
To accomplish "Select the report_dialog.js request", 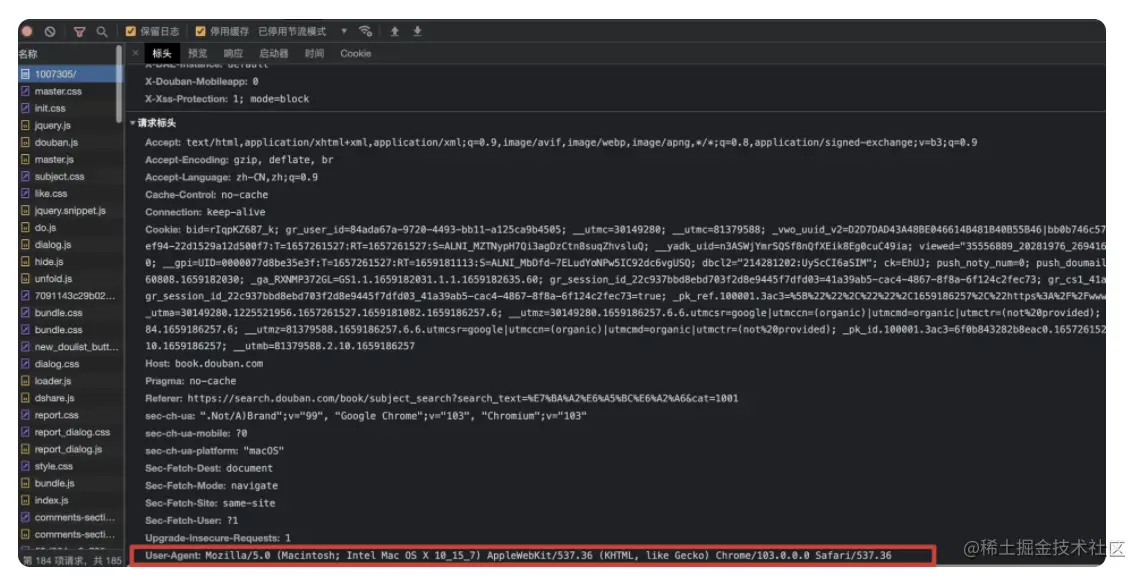I will coord(69,449).
